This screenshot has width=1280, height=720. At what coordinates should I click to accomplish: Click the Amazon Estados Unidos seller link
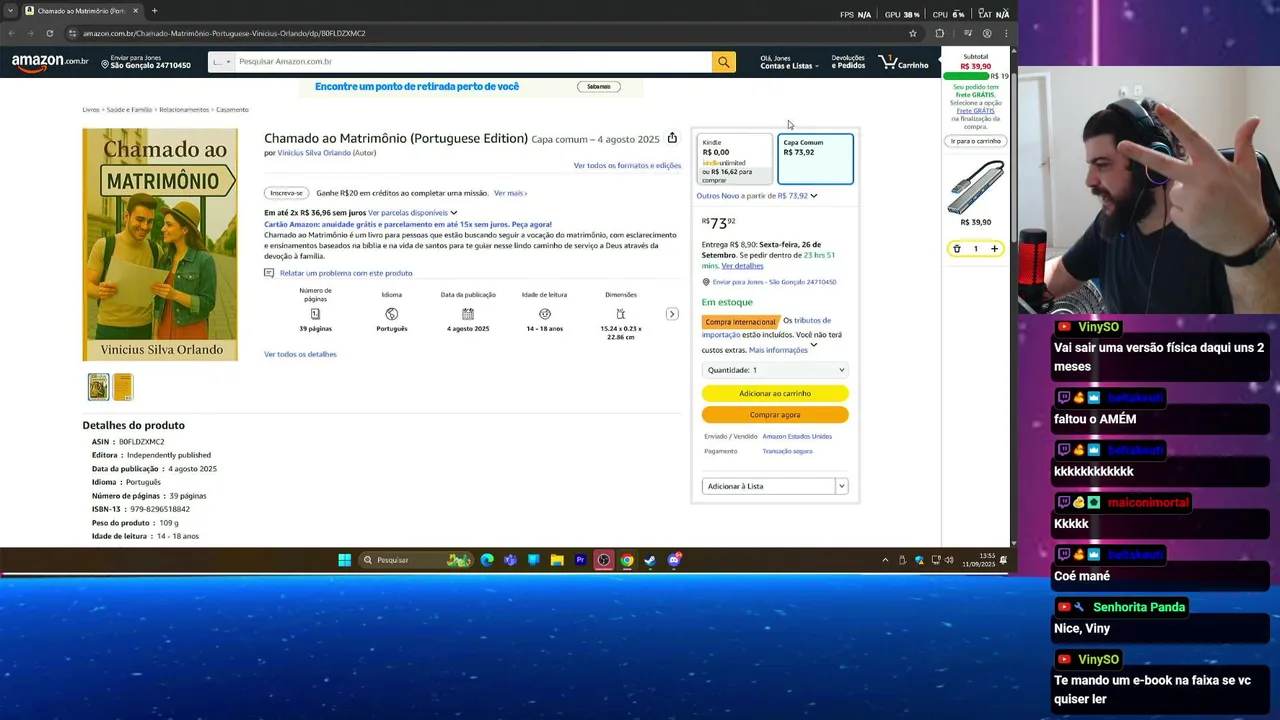(797, 436)
